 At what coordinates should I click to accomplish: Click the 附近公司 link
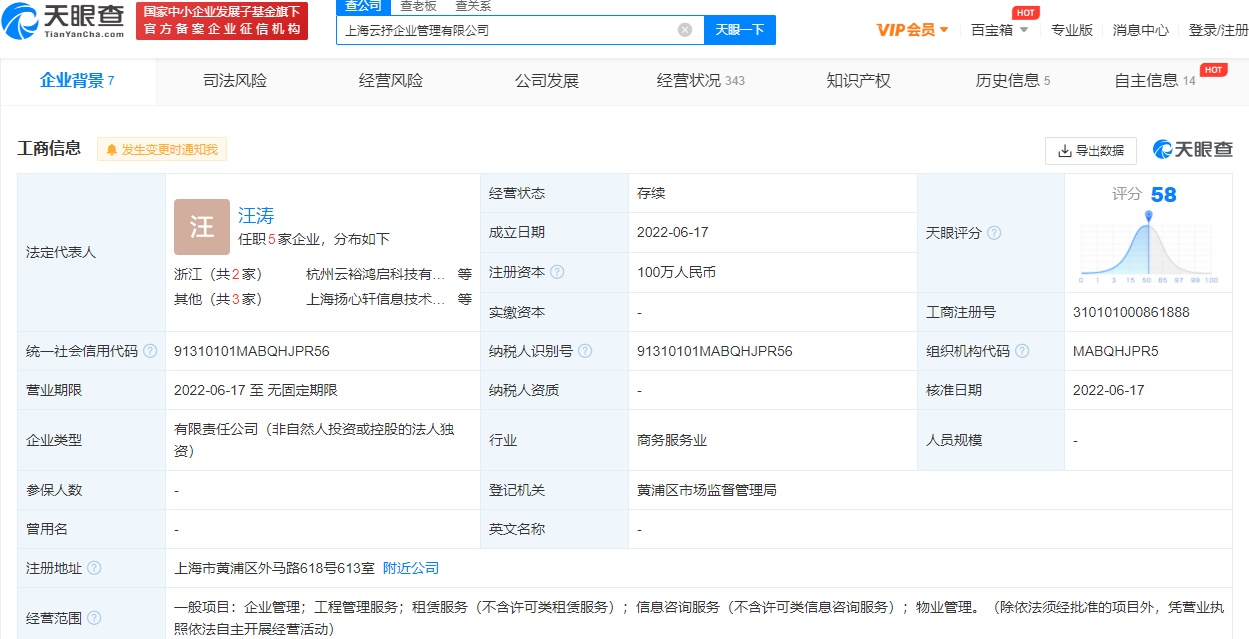point(411,568)
